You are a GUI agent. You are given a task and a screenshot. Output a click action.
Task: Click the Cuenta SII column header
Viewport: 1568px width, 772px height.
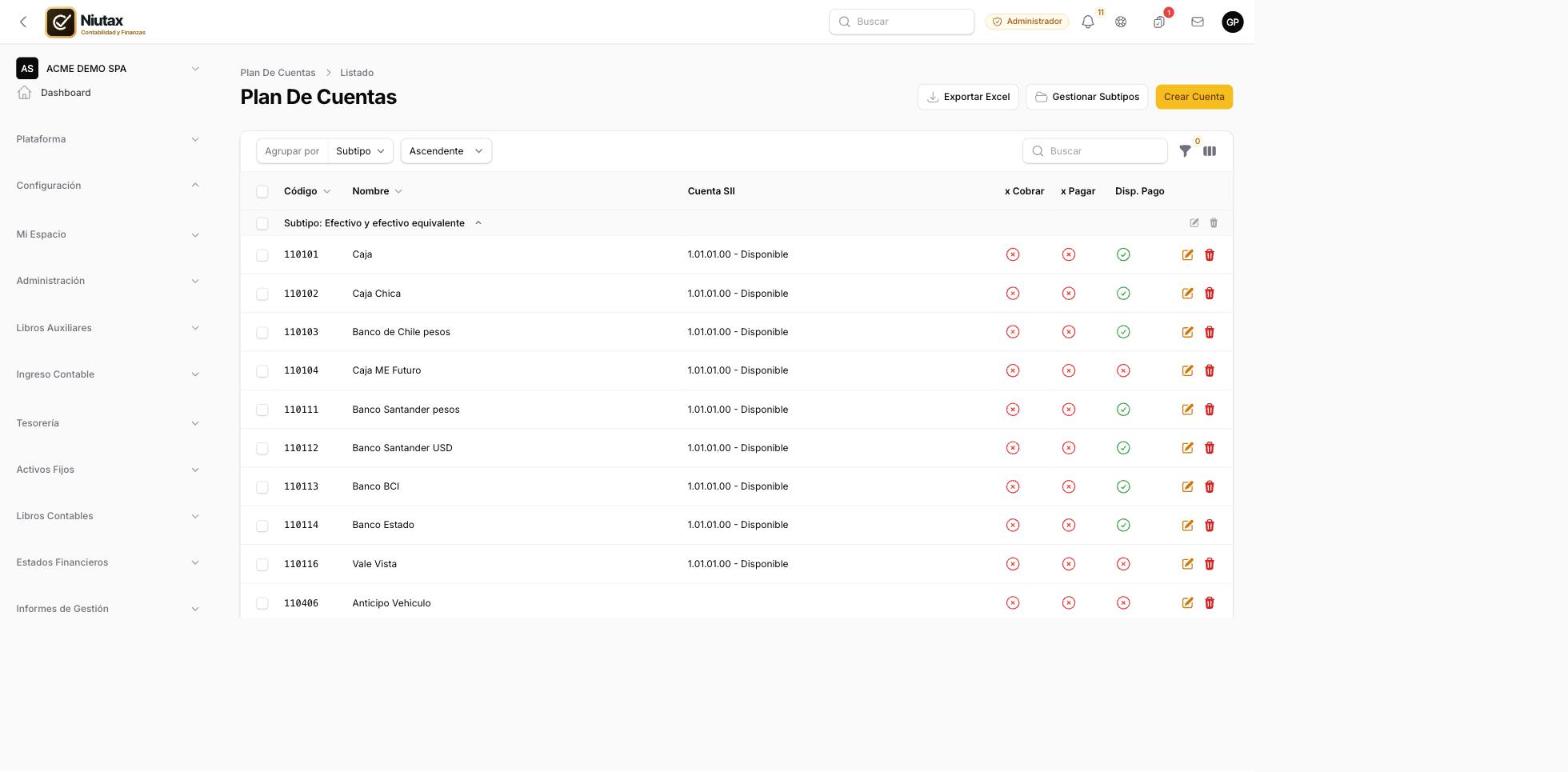[x=711, y=191]
